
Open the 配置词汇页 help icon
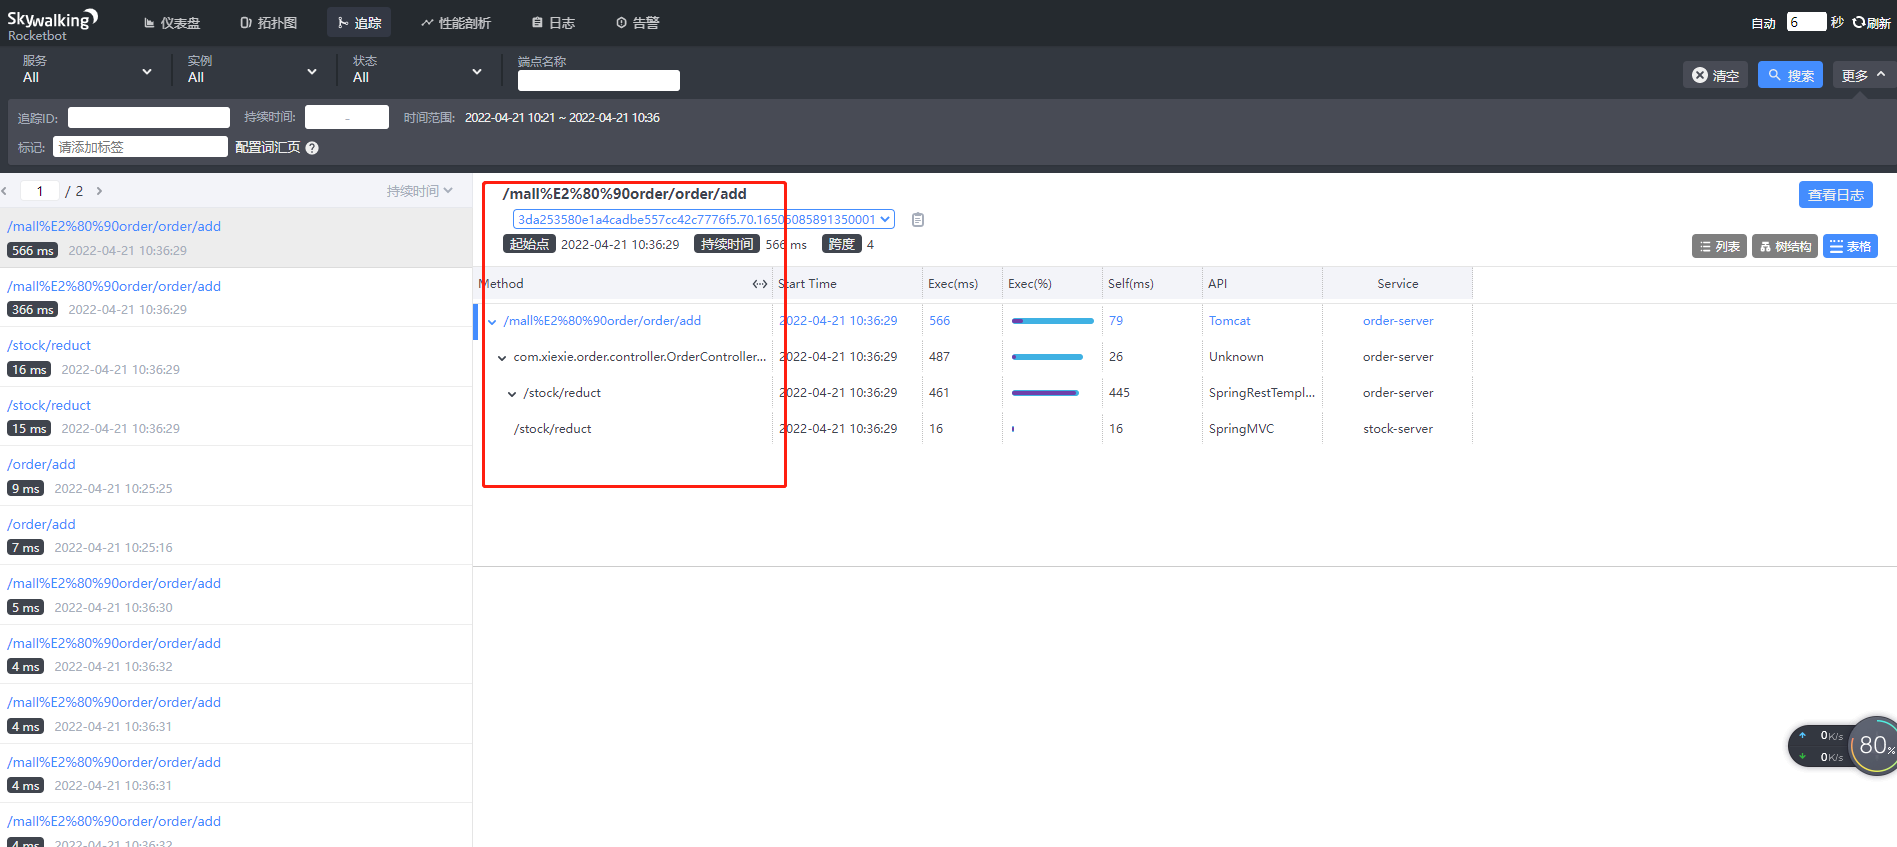coord(312,148)
